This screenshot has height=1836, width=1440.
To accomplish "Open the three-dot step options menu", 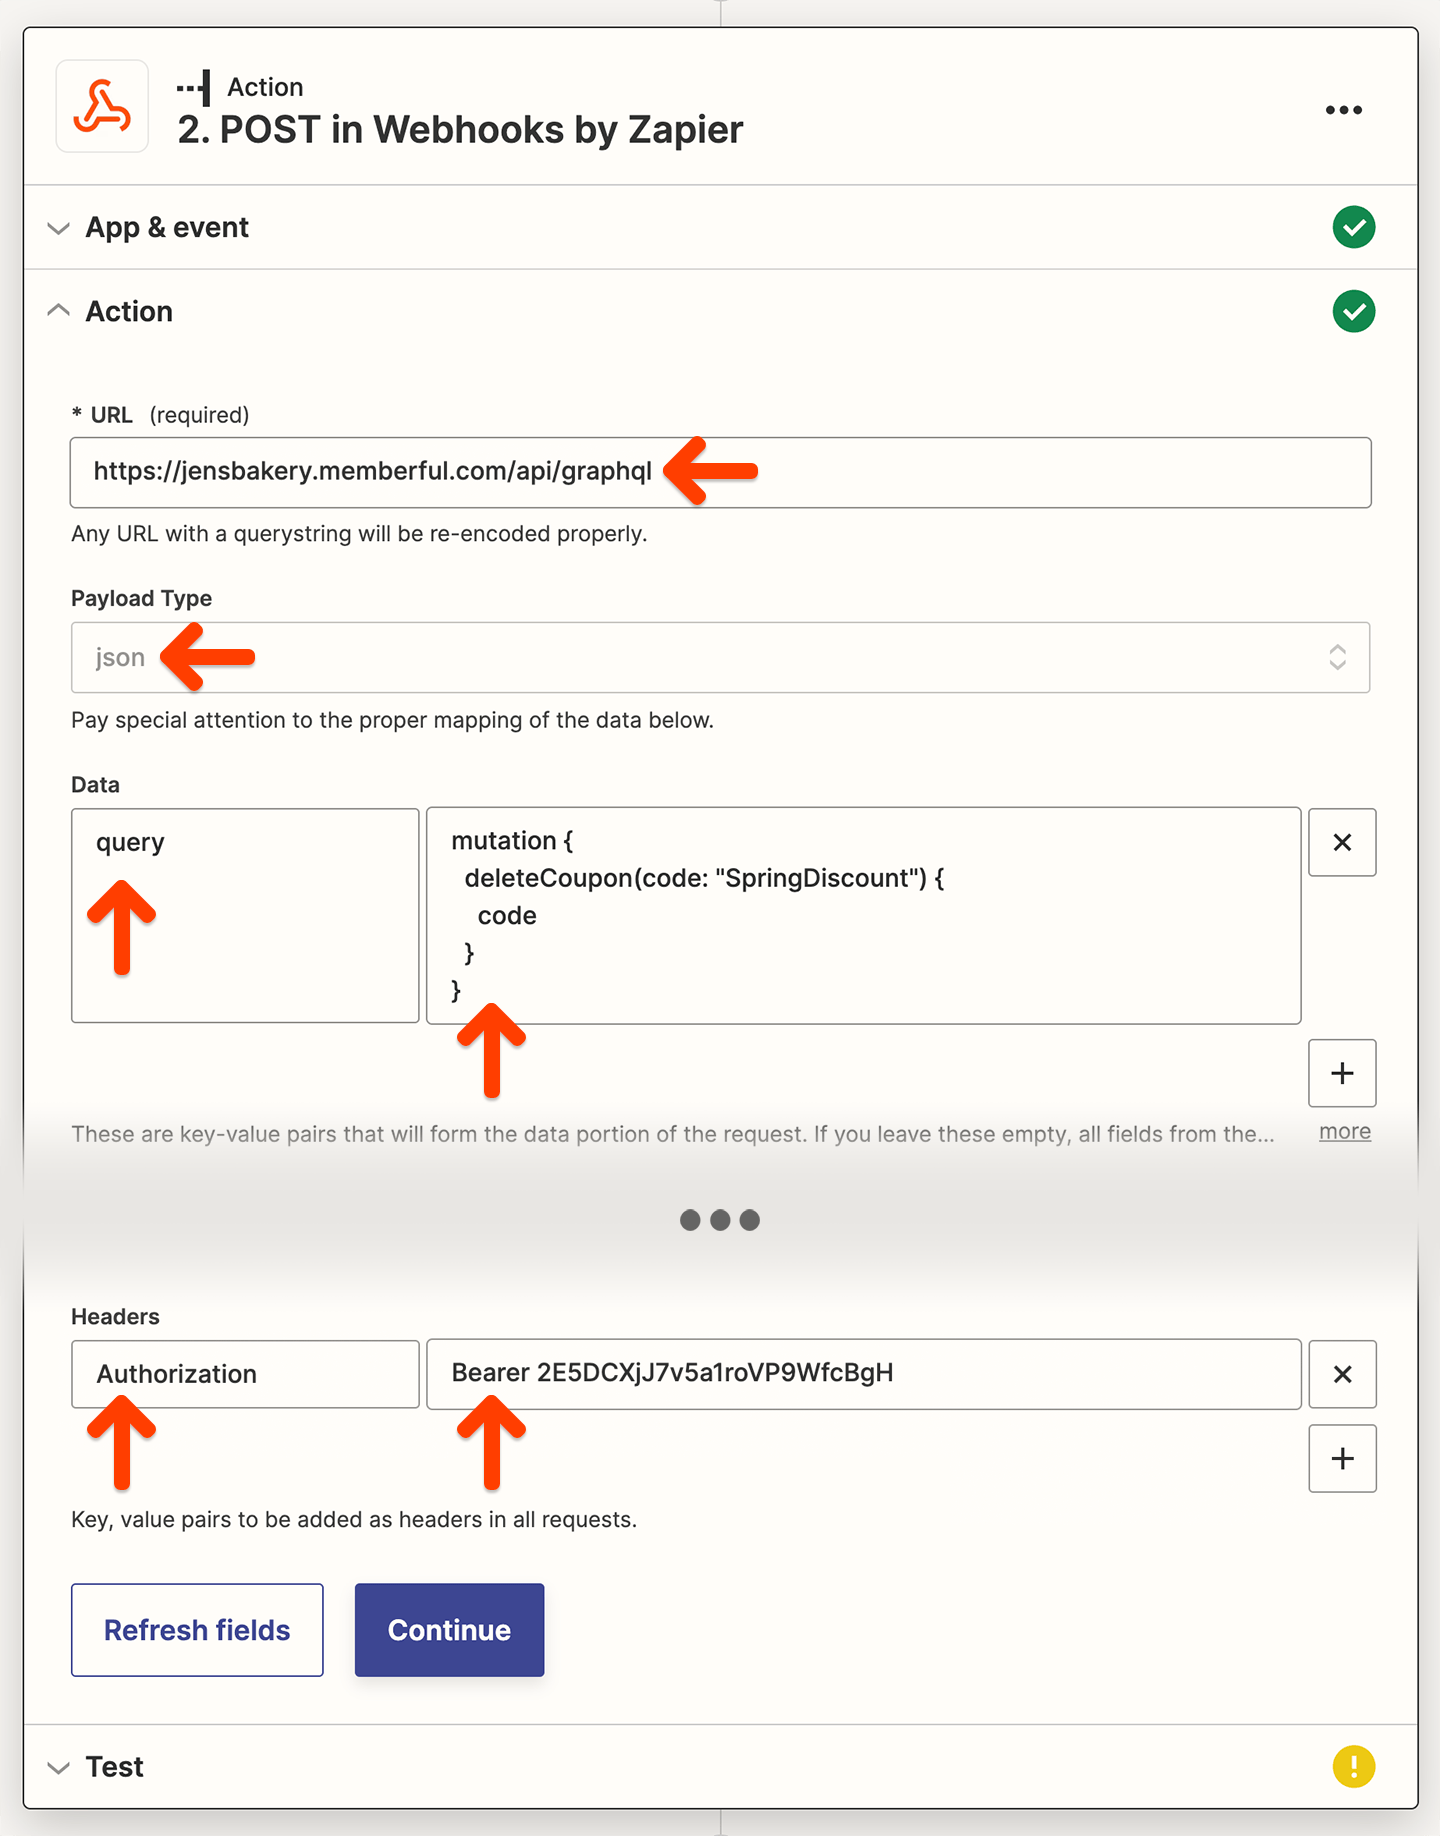I will point(1343,110).
